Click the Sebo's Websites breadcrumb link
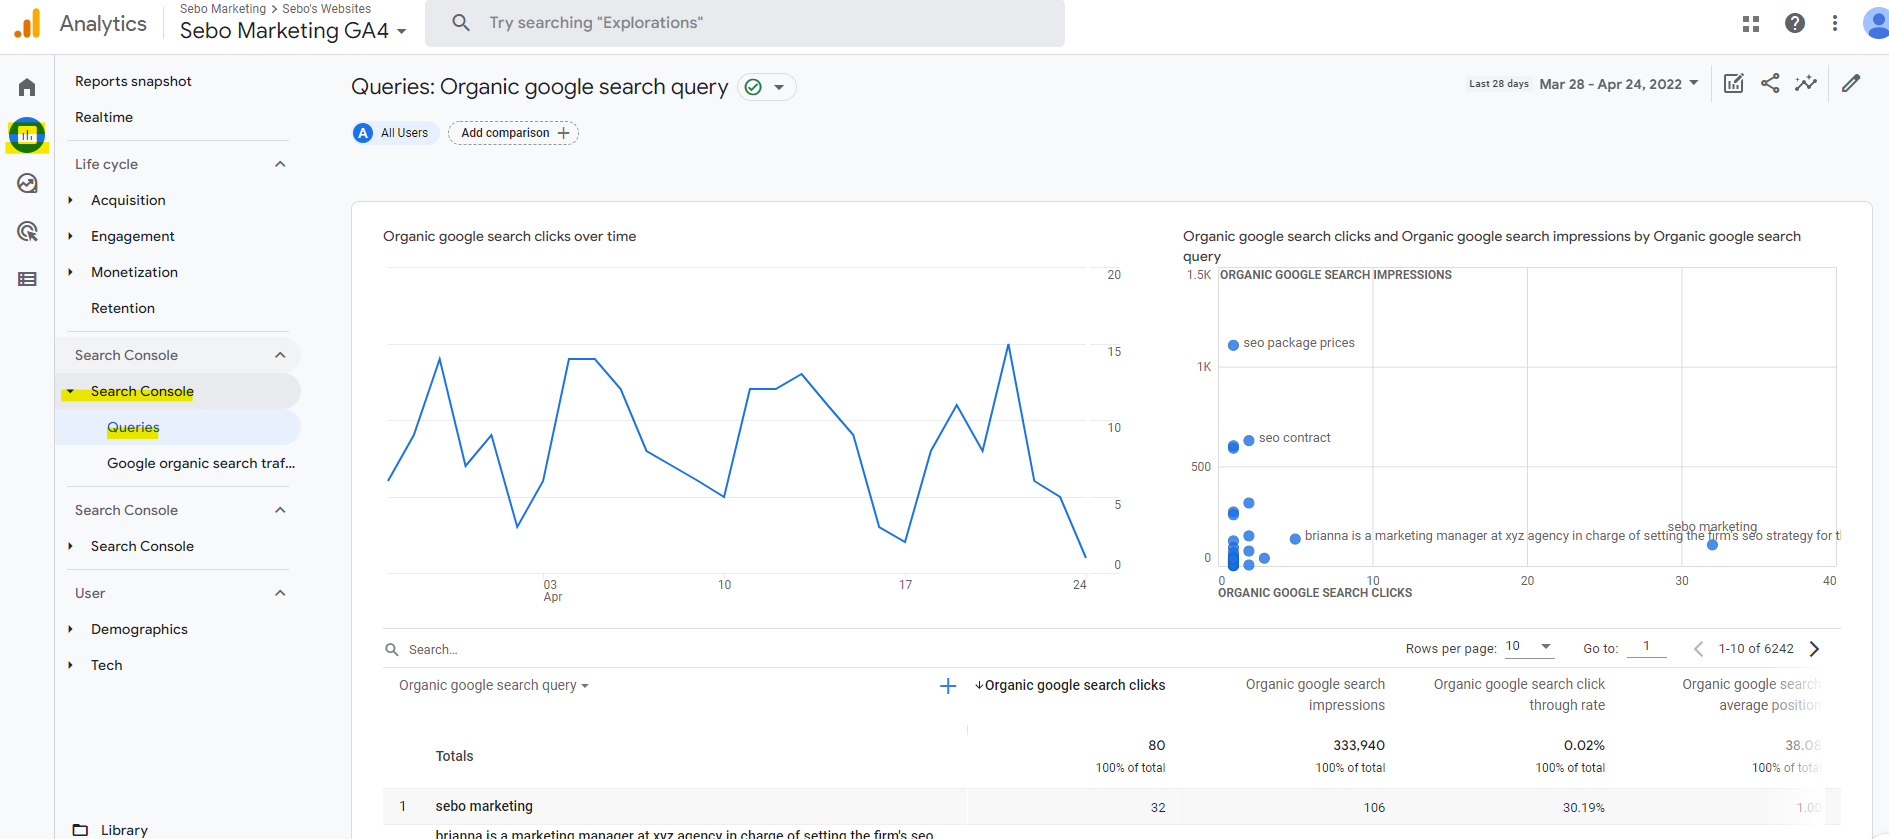 326,9
